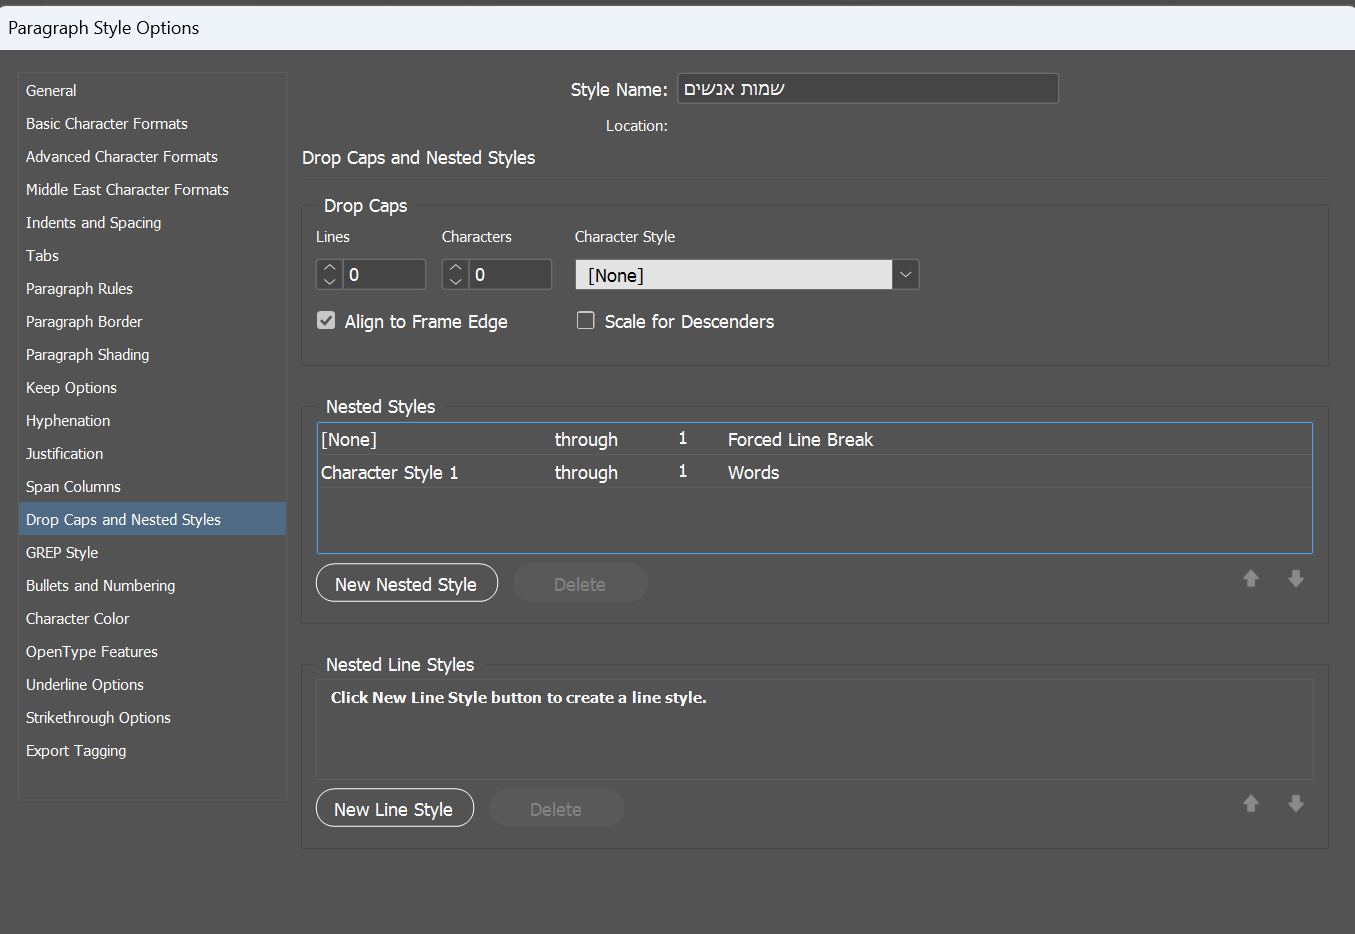This screenshot has width=1355, height=934.
Task: Click the move-down arrow for Nested Line Styles
Action: pos(1295,804)
